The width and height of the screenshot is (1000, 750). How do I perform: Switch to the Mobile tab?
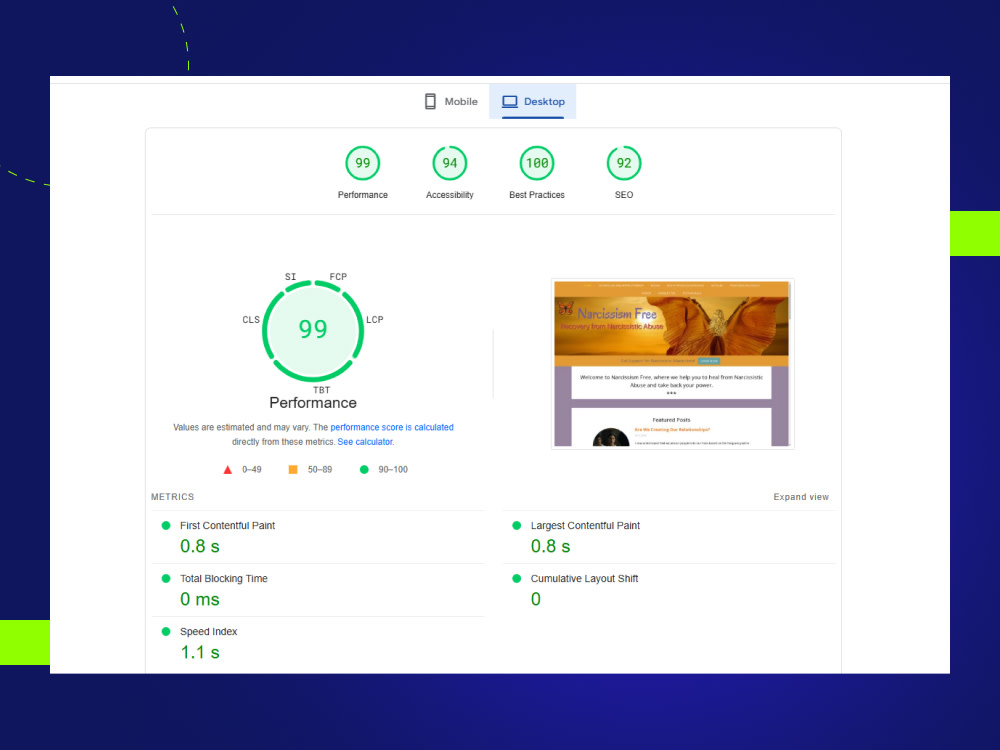(x=451, y=101)
